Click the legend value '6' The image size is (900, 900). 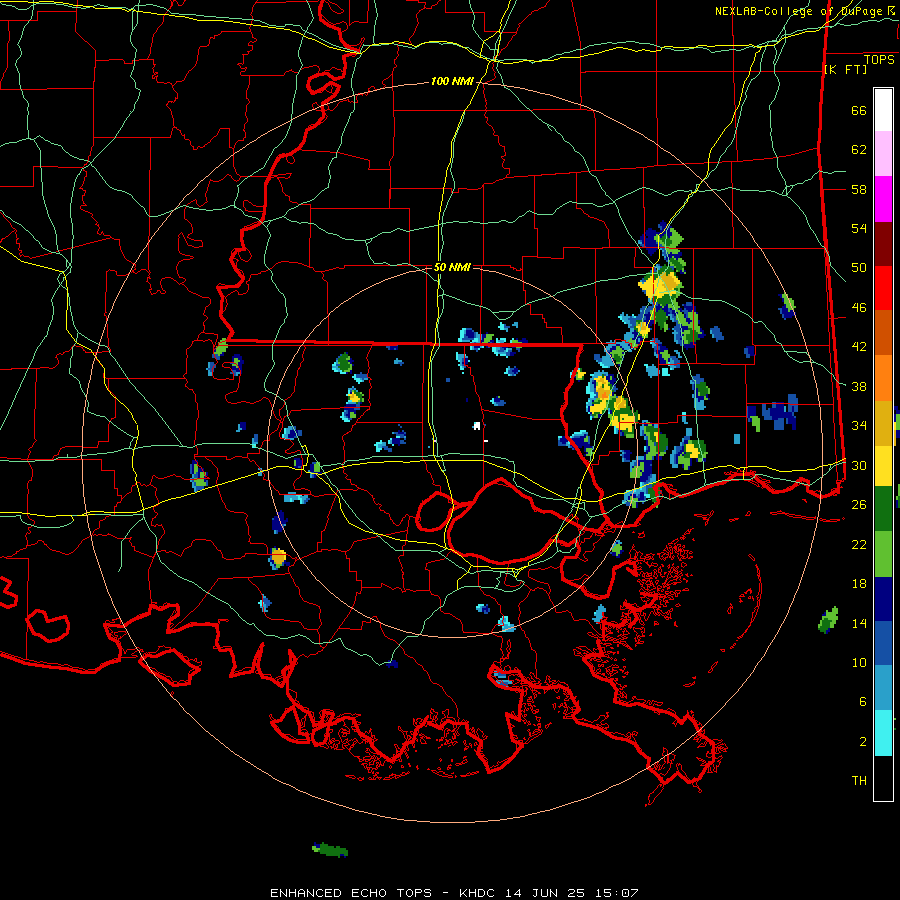862,702
